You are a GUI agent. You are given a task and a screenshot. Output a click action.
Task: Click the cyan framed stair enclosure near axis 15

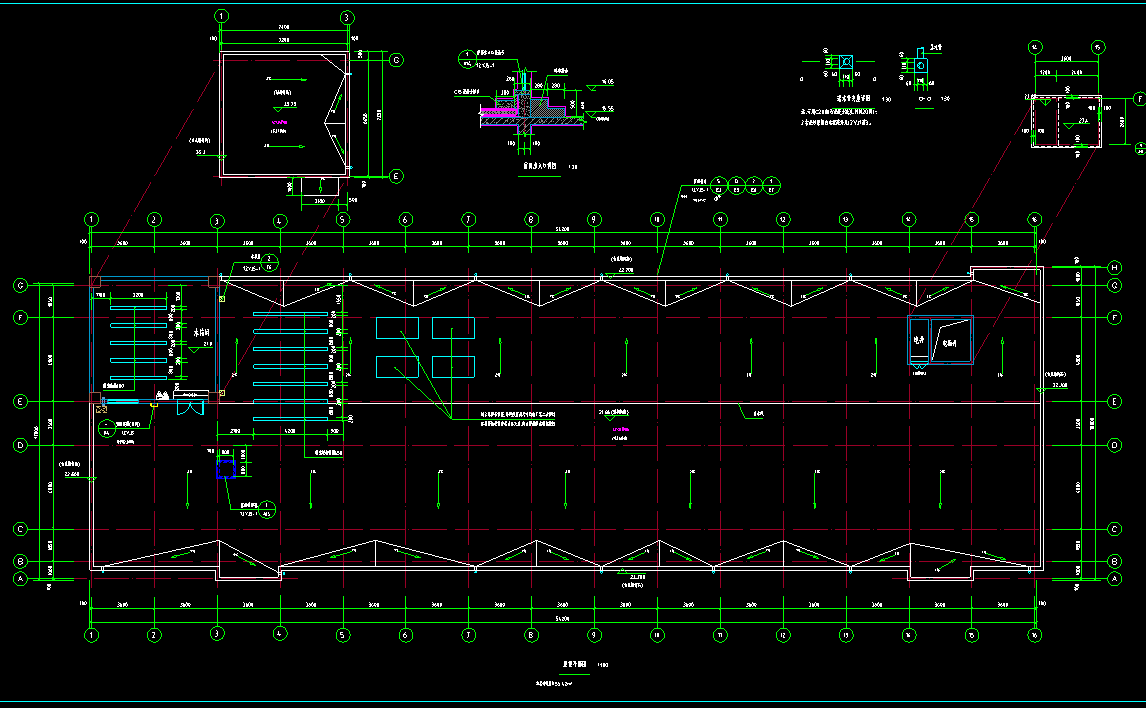(939, 341)
